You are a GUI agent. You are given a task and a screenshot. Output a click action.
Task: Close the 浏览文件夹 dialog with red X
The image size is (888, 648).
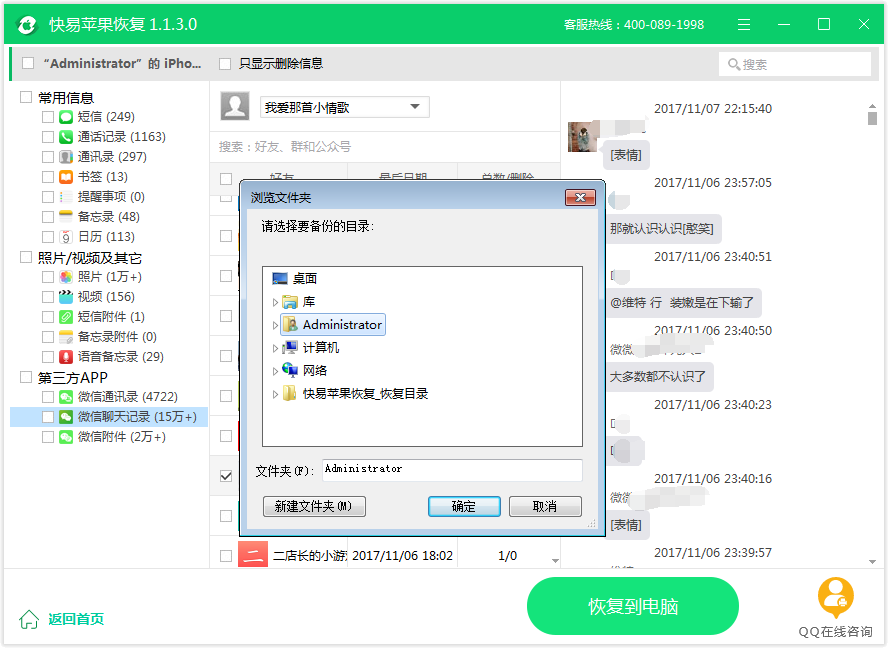click(x=580, y=197)
